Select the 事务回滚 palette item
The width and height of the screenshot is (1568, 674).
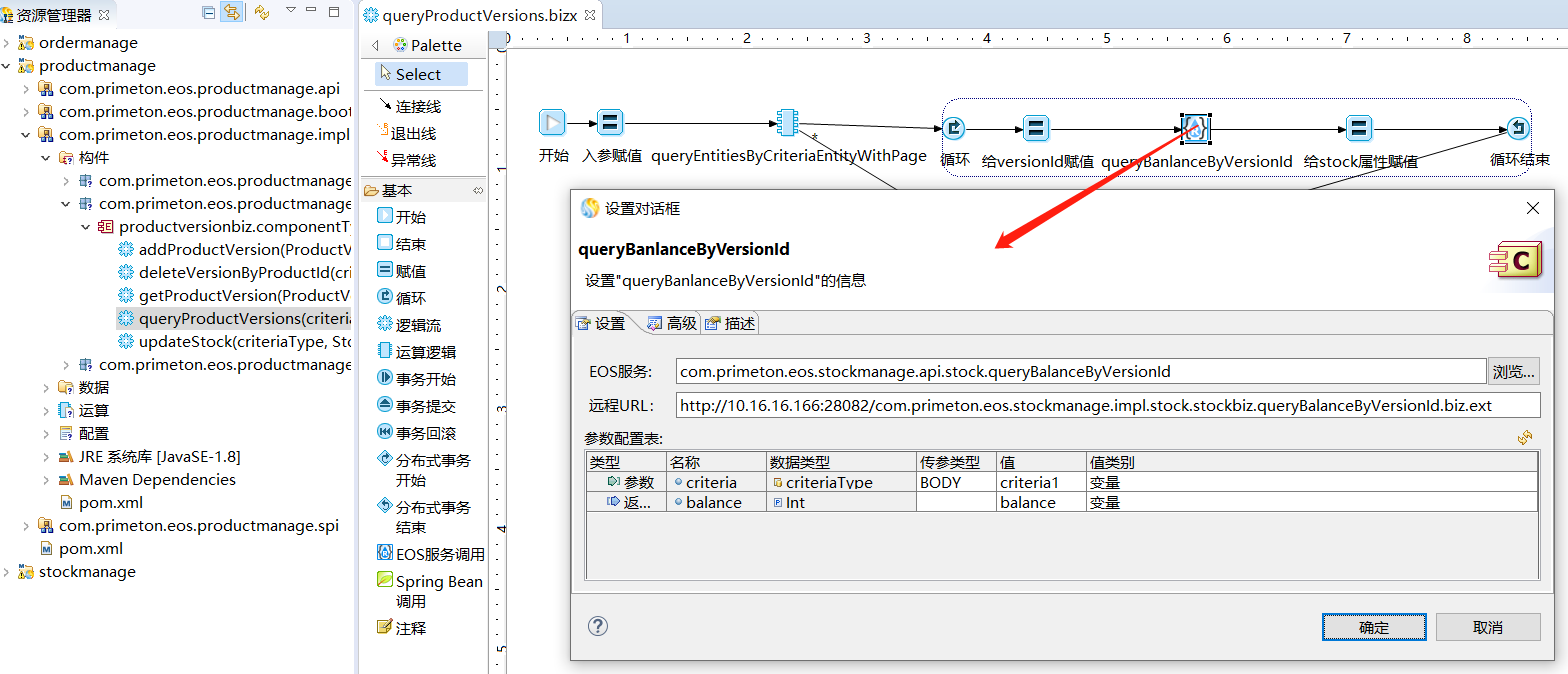pos(416,433)
